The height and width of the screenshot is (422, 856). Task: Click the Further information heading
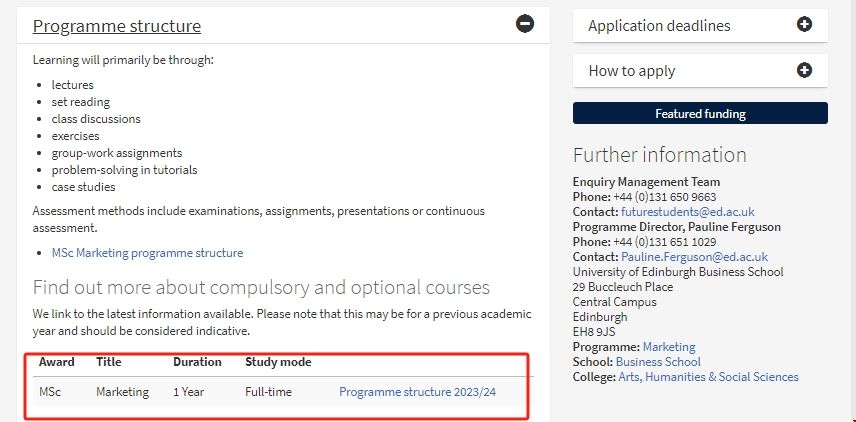tap(659, 155)
